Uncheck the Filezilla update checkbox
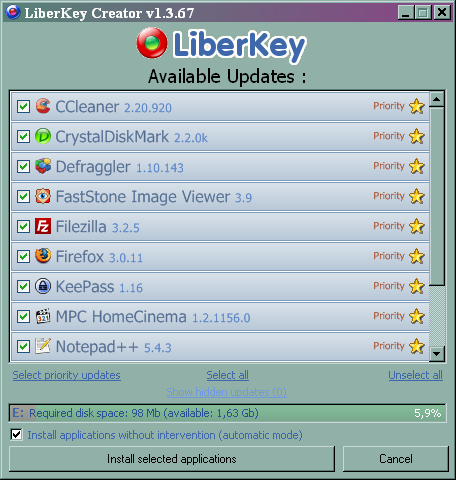Screen dimensions: 456x480 tap(23, 227)
